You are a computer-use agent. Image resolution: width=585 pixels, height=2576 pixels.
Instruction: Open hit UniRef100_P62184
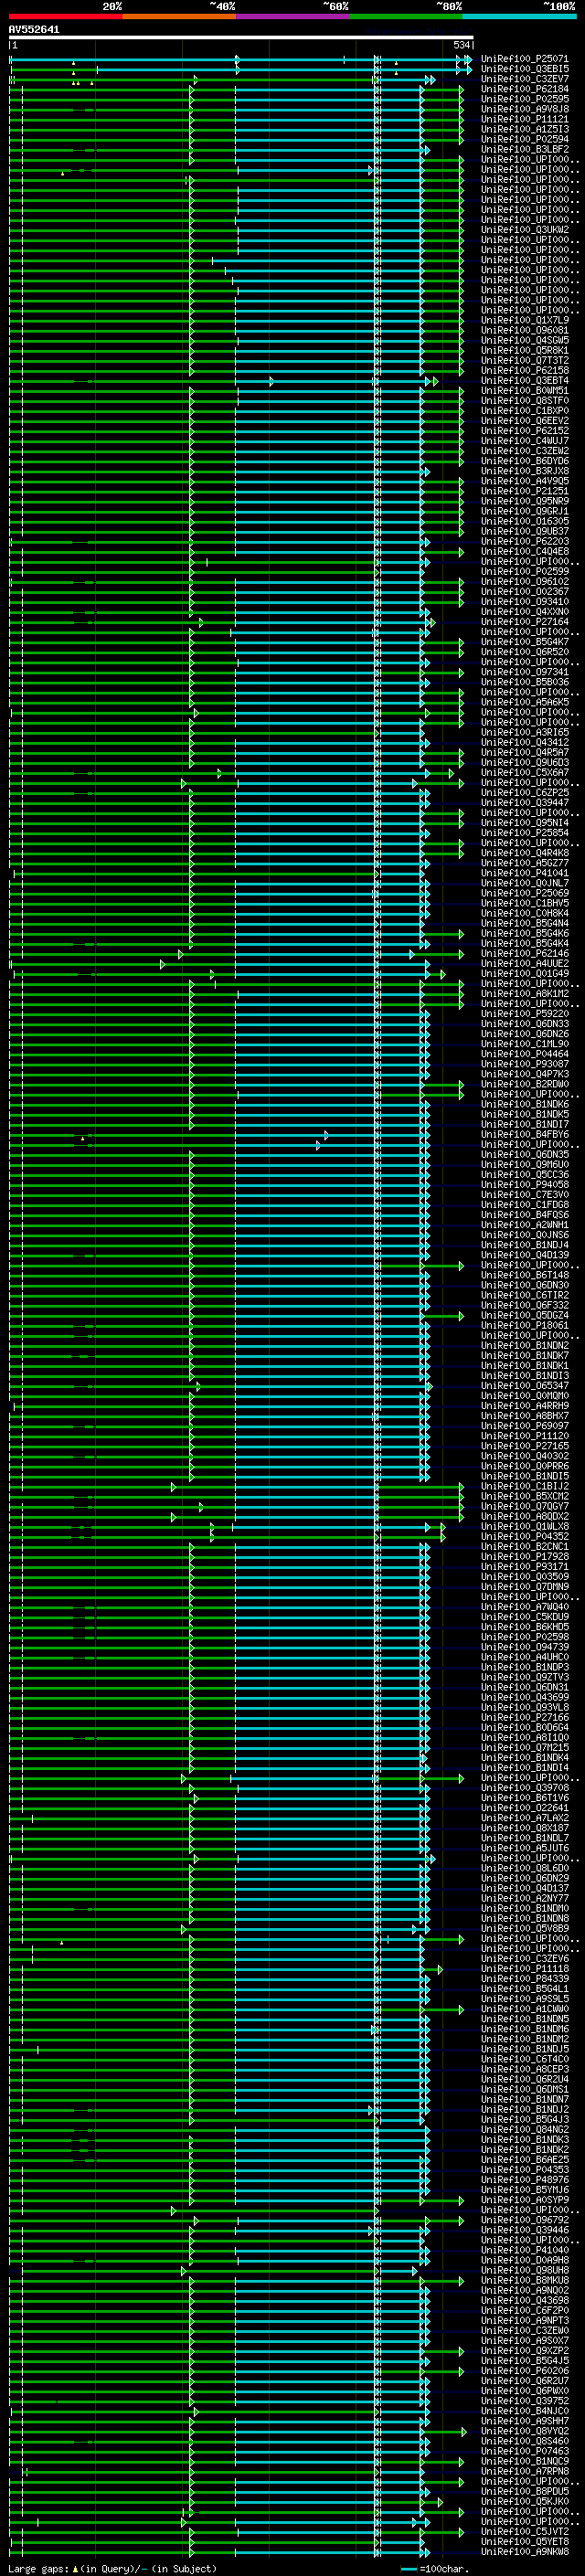click(524, 89)
